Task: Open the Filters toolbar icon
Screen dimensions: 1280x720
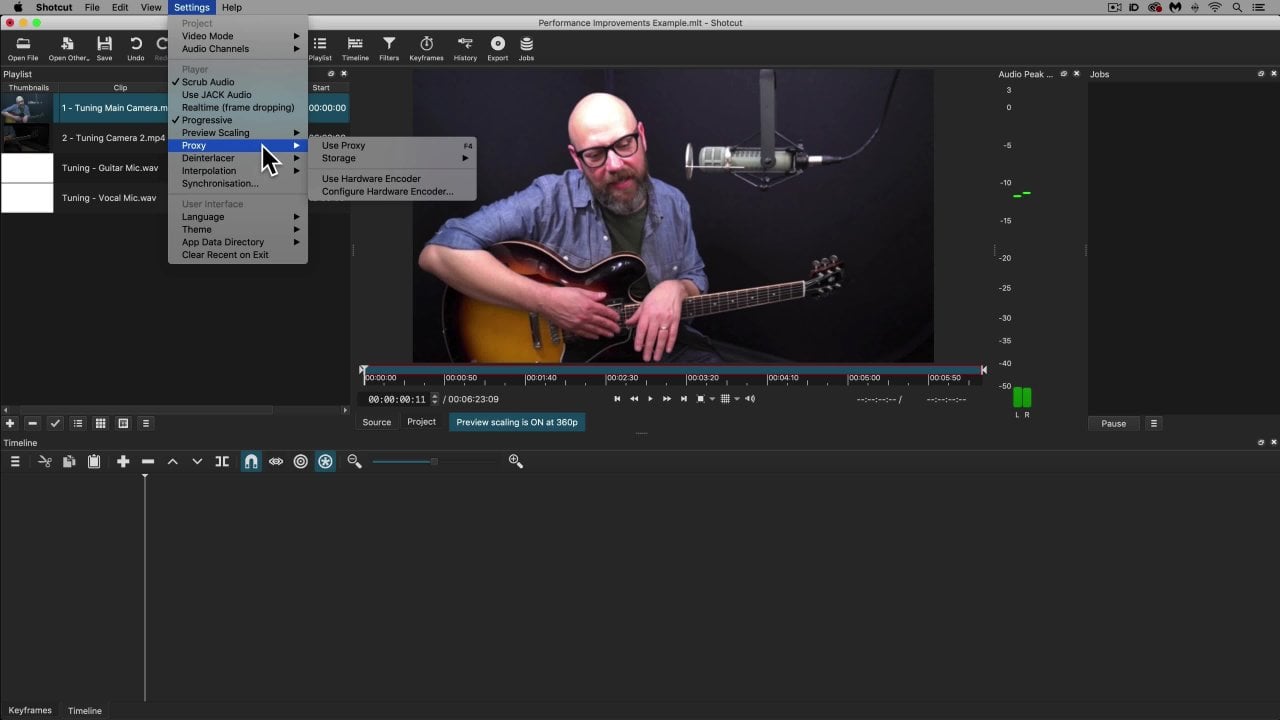Action: (x=389, y=47)
